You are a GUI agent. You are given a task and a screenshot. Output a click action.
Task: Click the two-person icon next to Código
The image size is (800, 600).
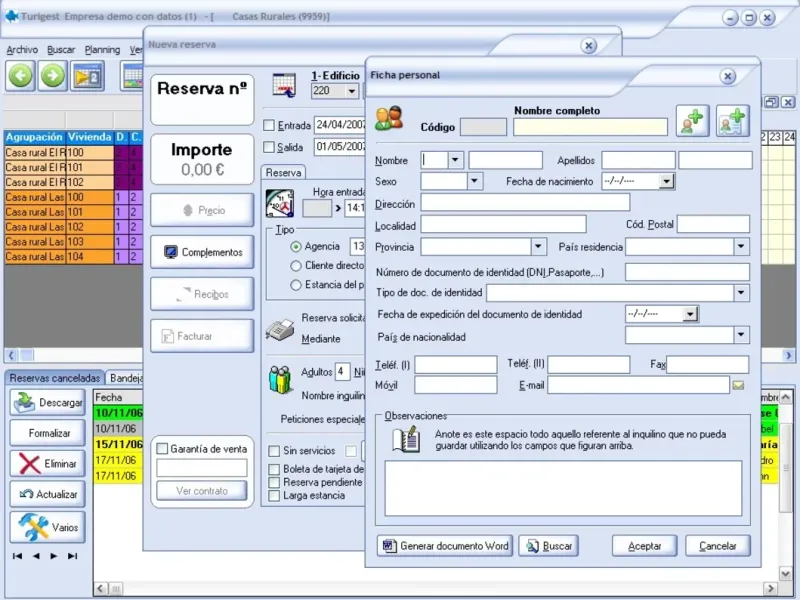[x=389, y=118]
